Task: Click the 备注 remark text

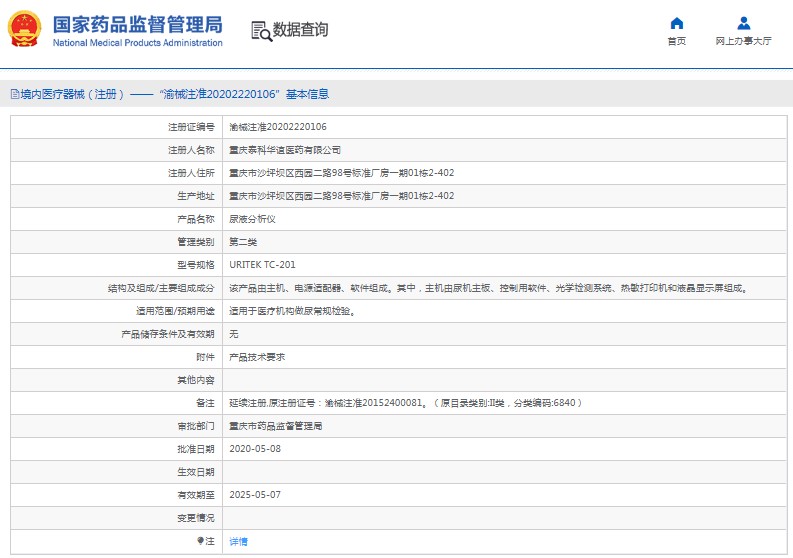Action: (406, 403)
